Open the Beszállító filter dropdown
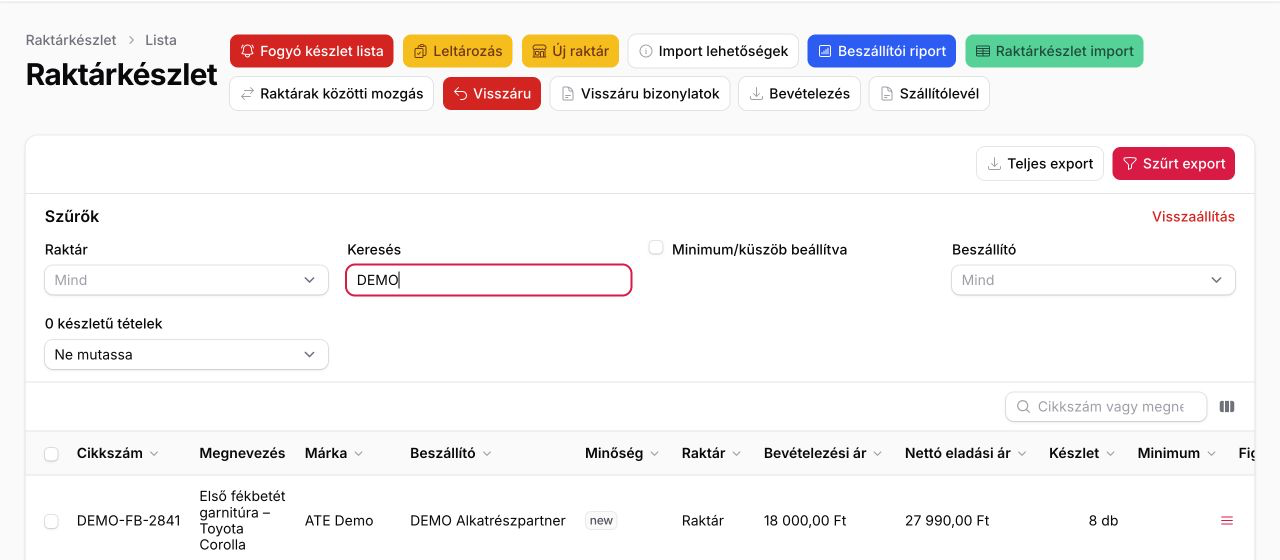Image resolution: width=1280 pixels, height=560 pixels. (x=1093, y=280)
